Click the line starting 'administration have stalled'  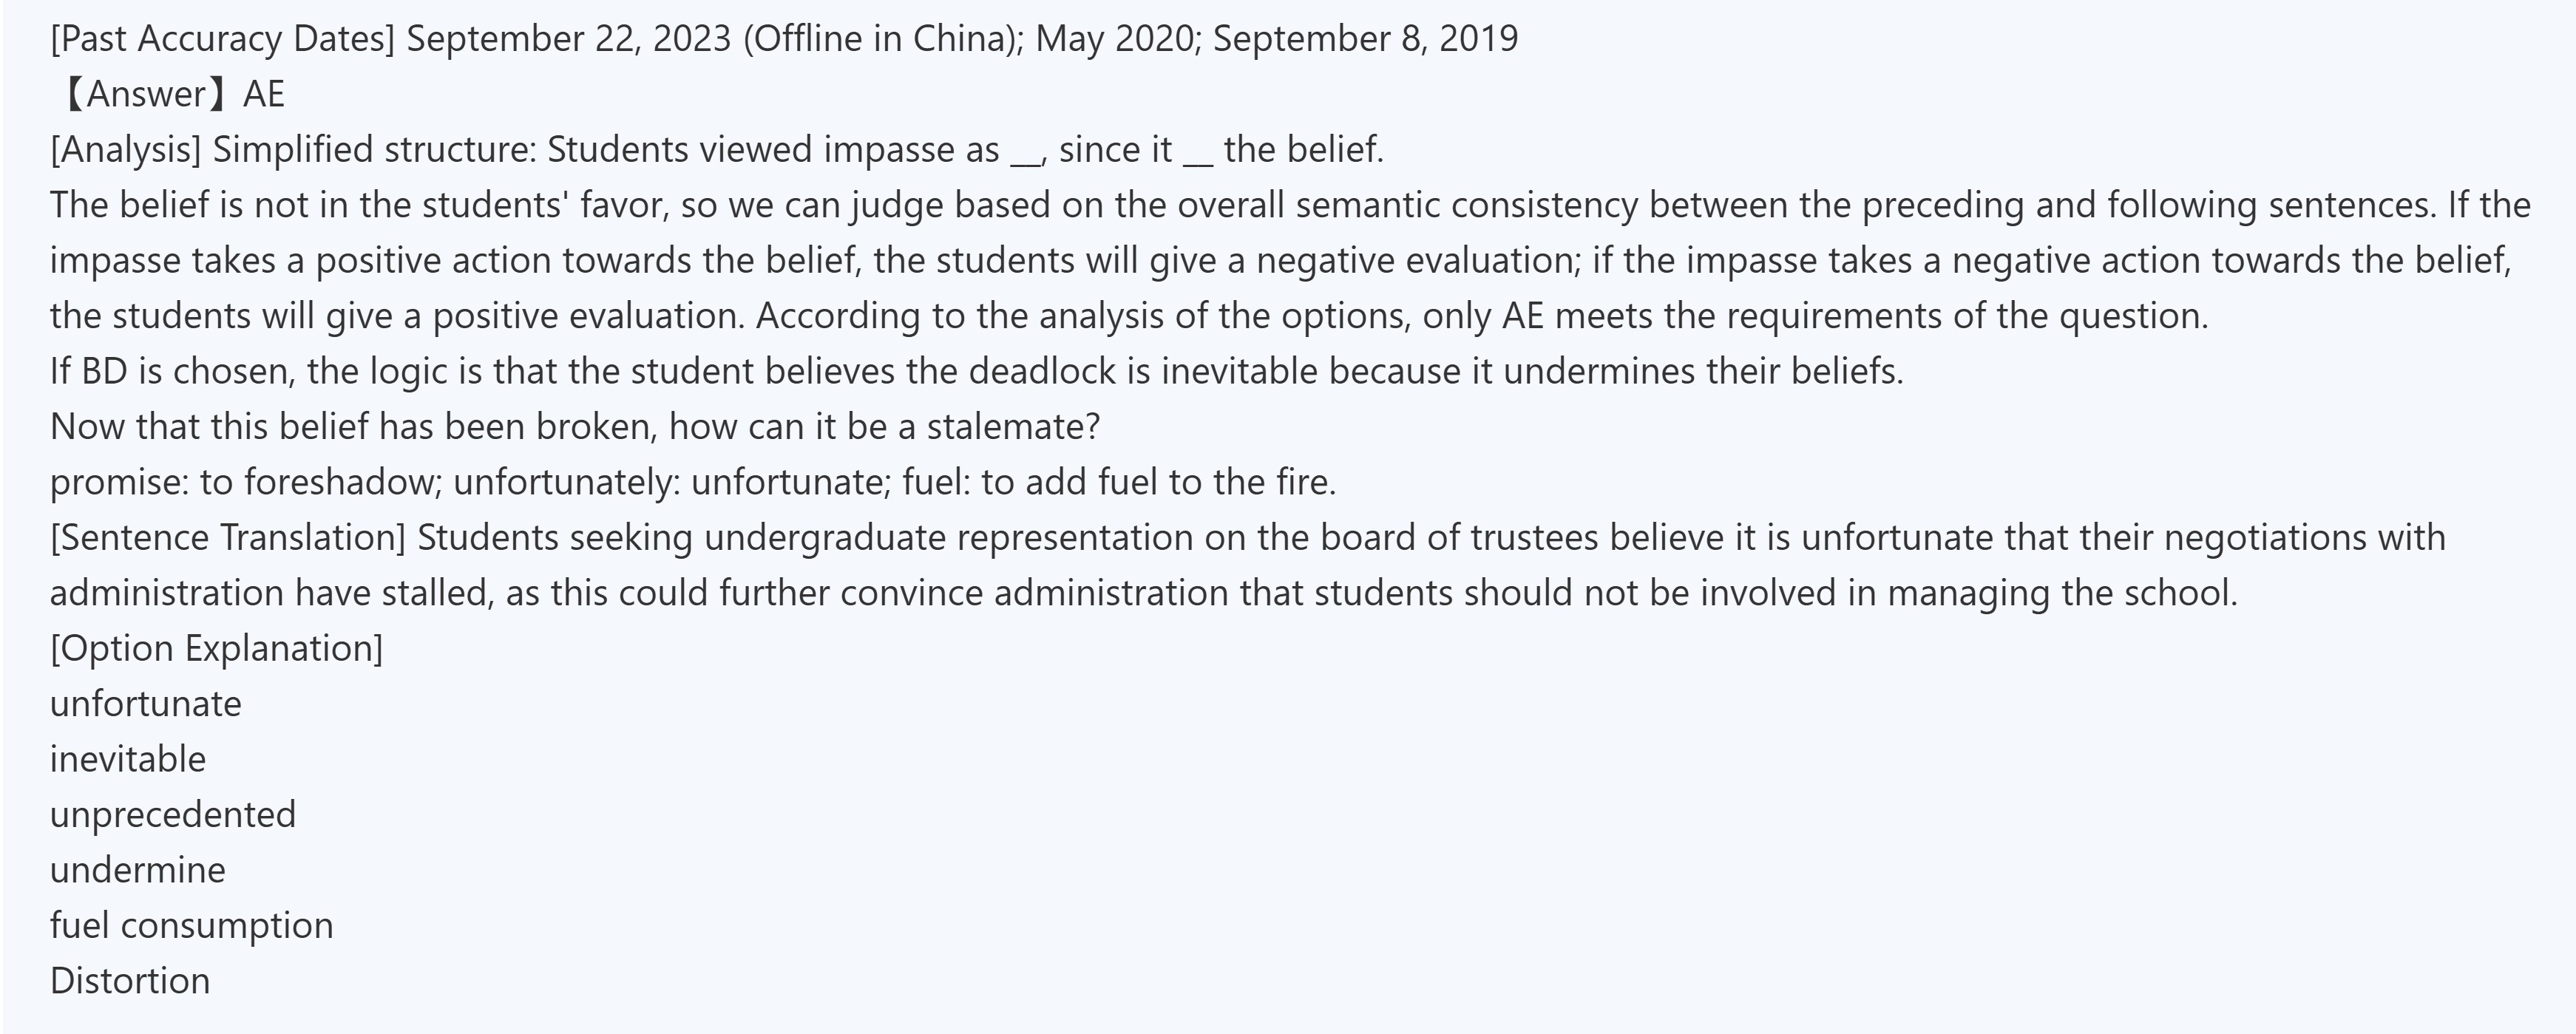click(x=1143, y=593)
